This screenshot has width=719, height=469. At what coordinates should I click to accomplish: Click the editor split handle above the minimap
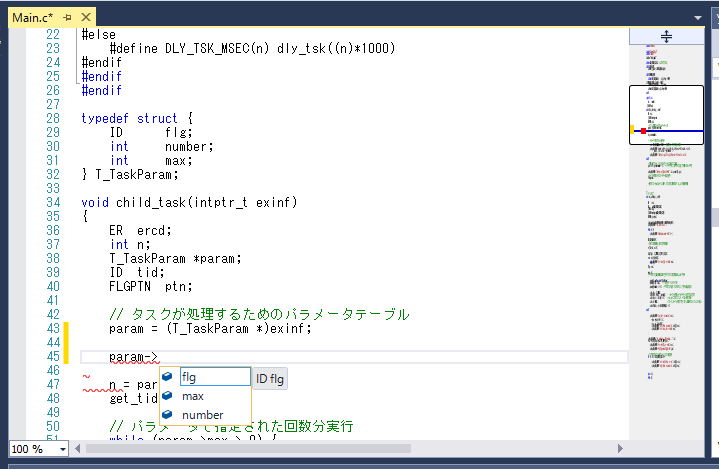[x=667, y=35]
